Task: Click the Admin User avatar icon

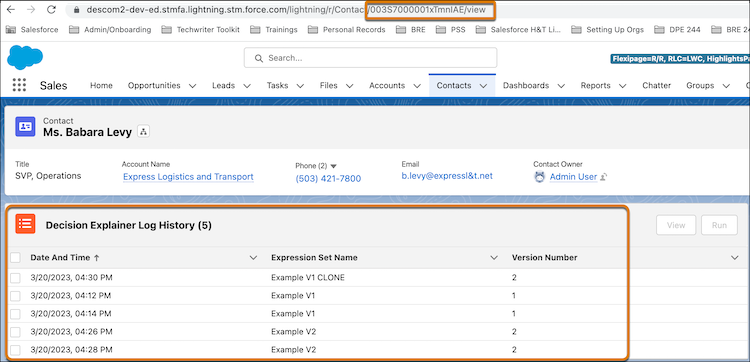Action: coord(540,177)
